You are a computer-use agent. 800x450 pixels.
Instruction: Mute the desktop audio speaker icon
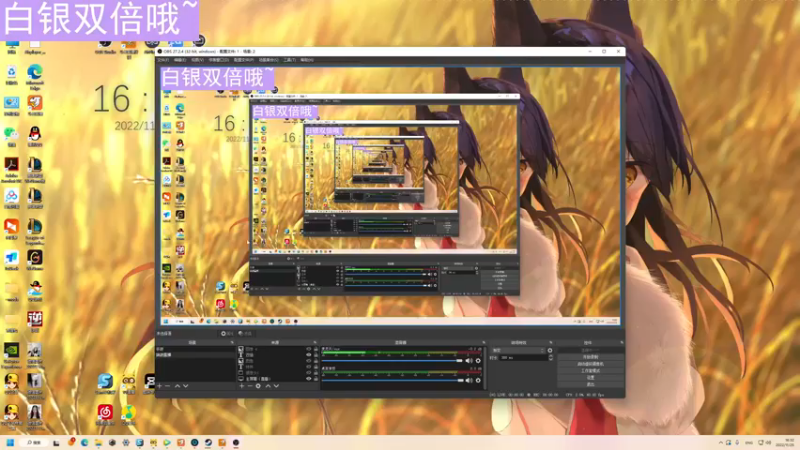469,380
